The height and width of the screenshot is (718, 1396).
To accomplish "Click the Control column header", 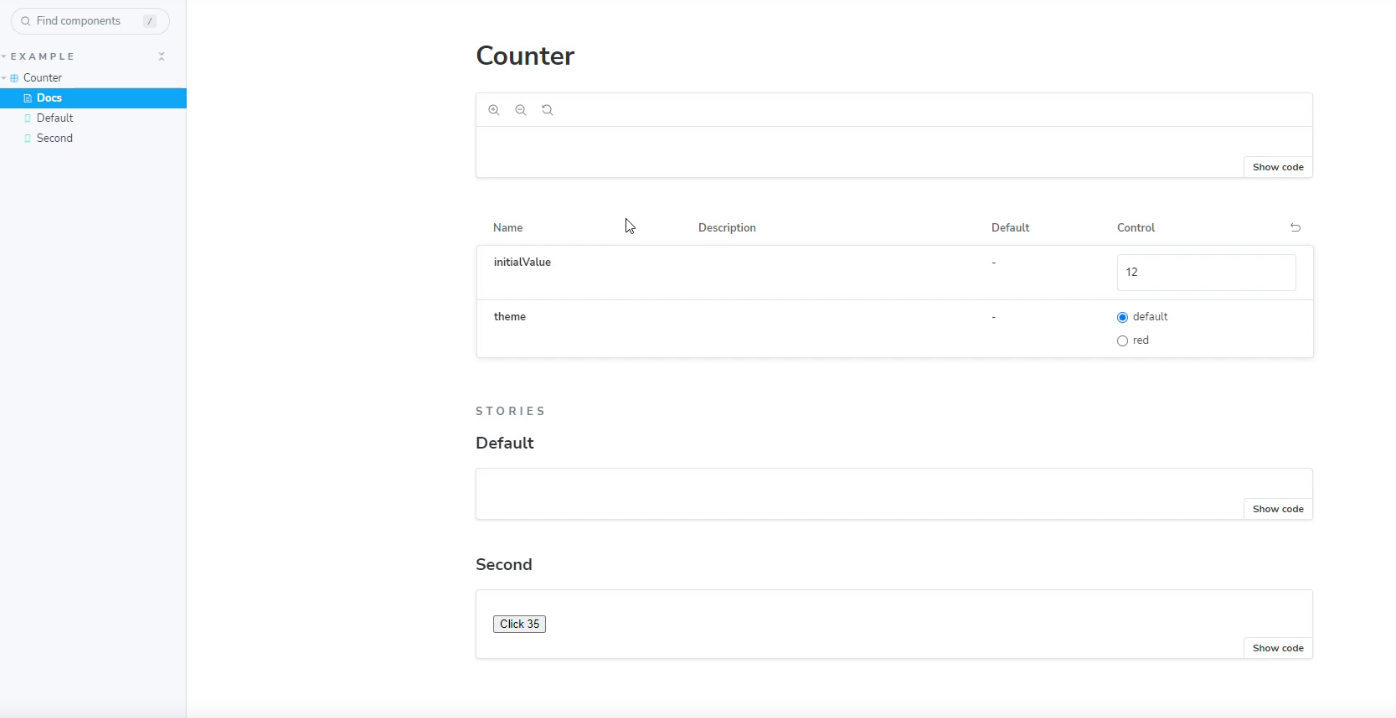I will click(1136, 228).
